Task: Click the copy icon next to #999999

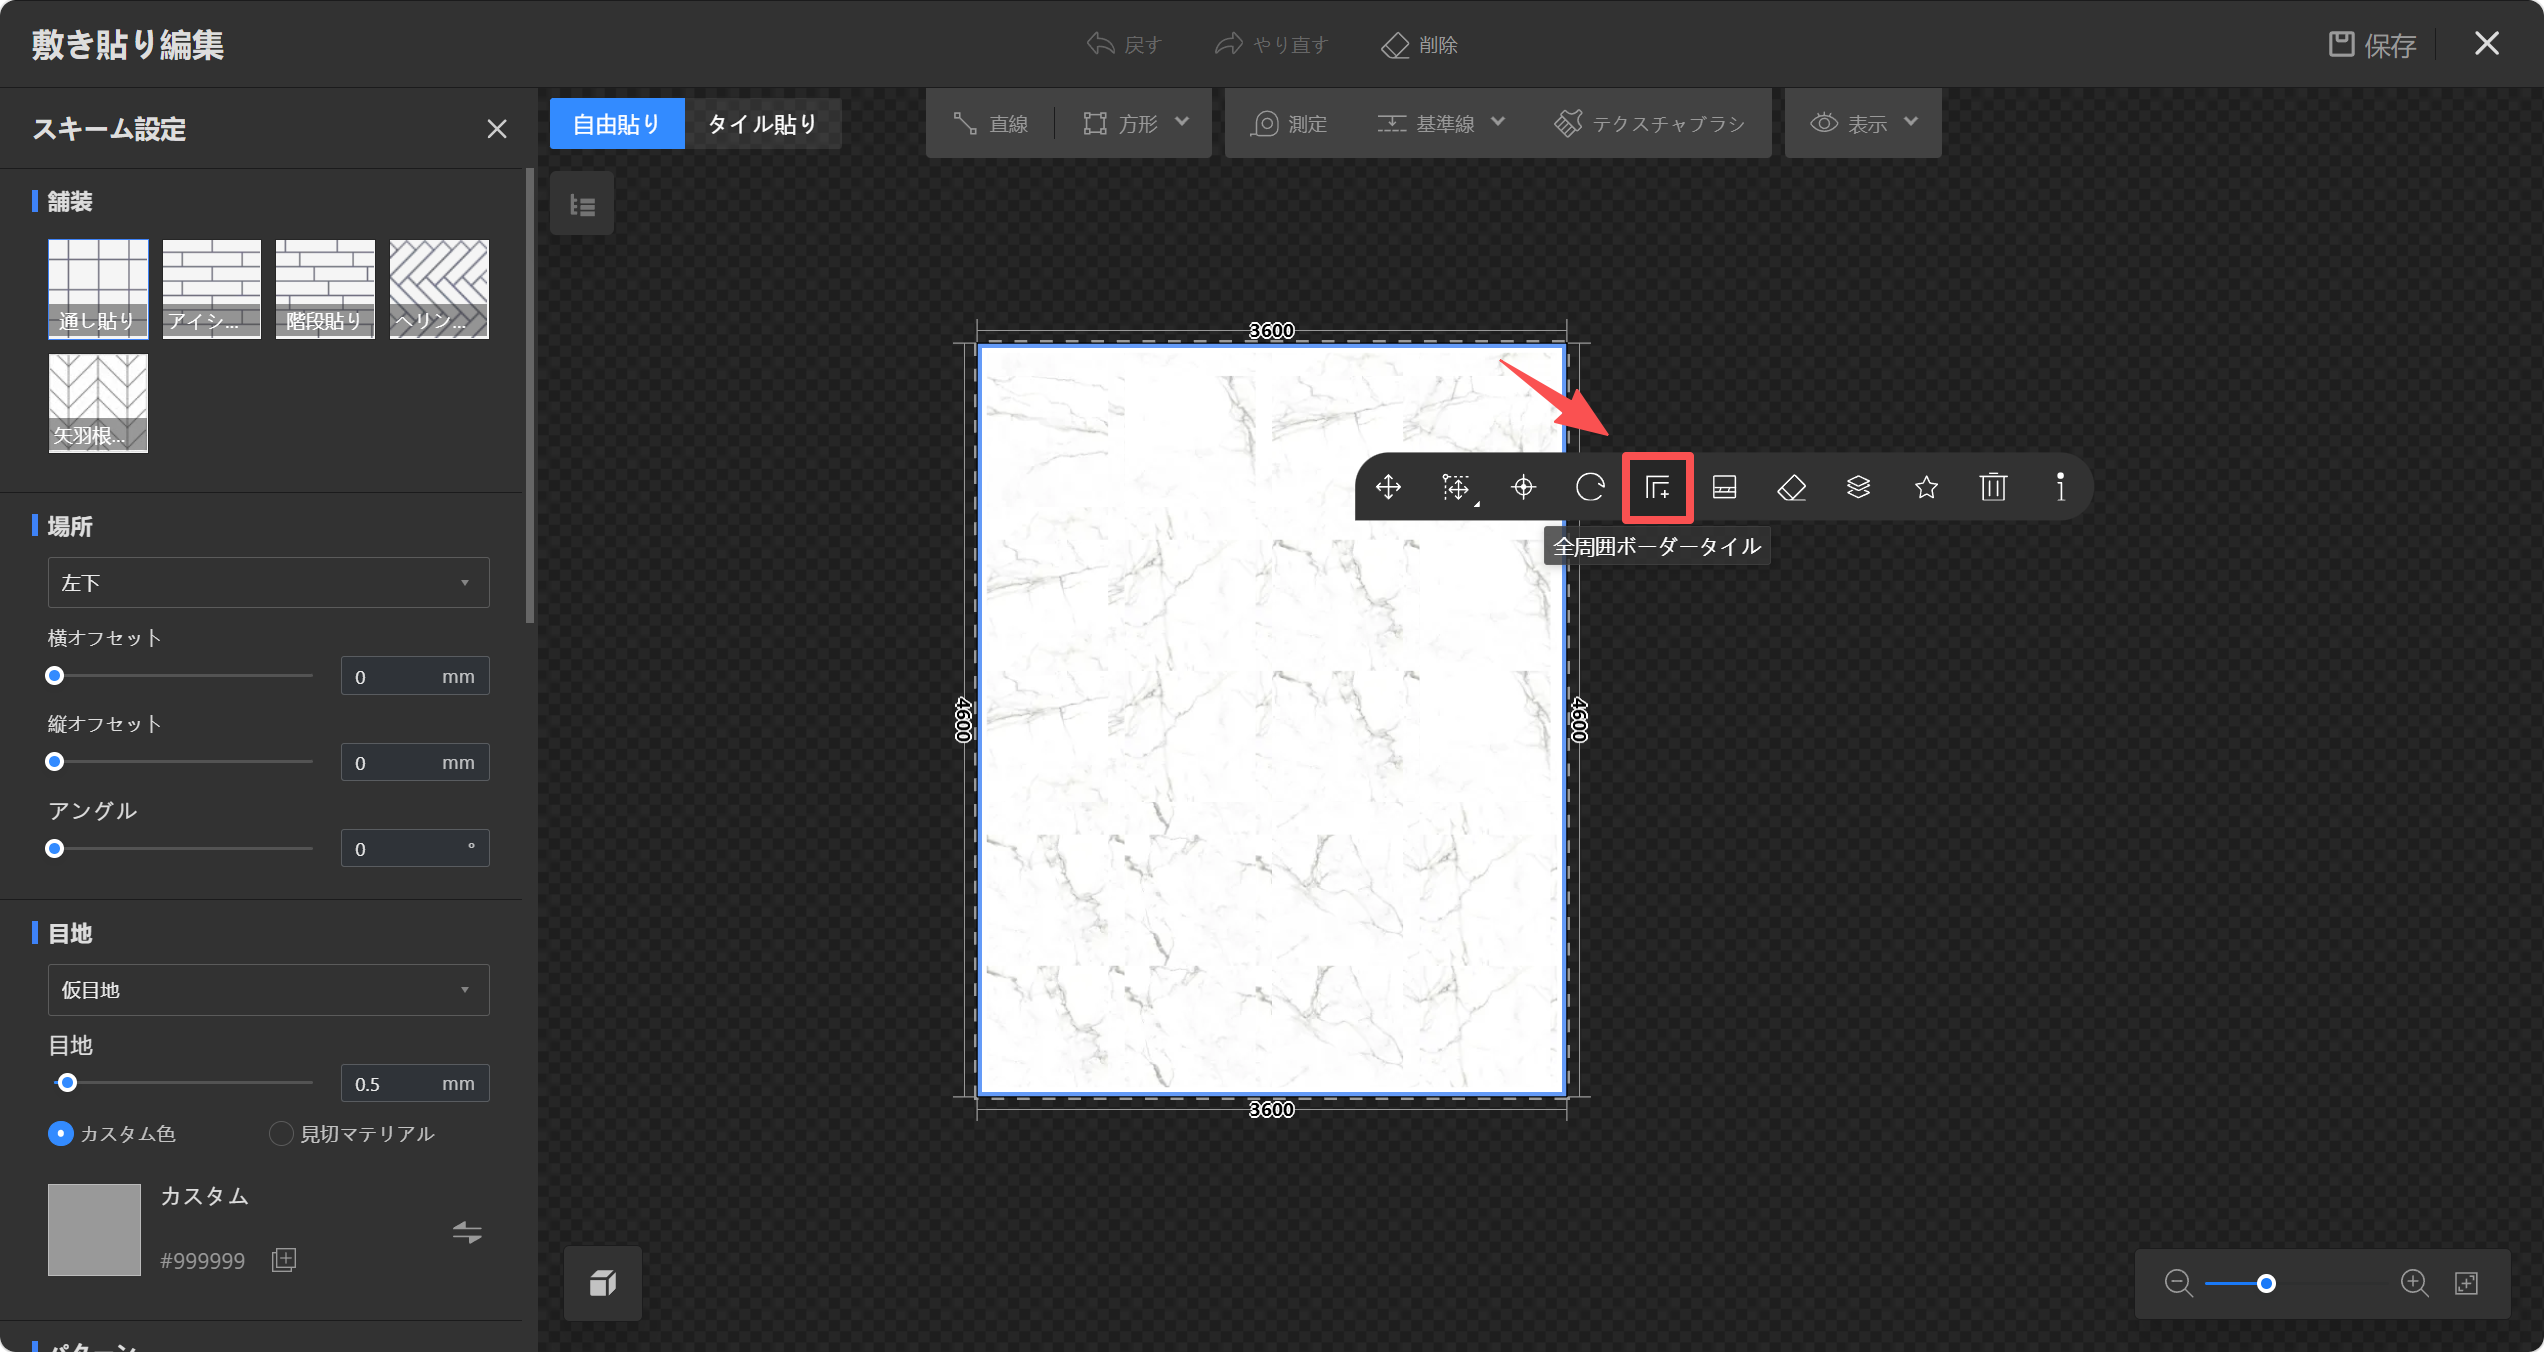Action: (284, 1260)
